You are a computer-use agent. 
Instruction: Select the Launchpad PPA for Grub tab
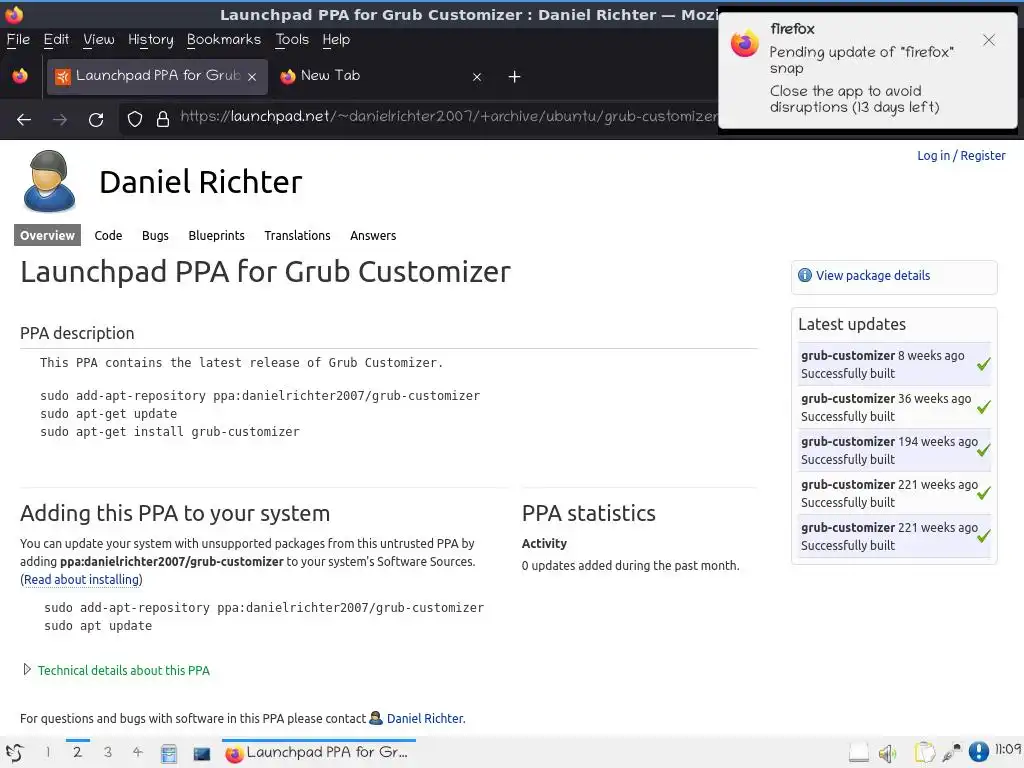(157, 76)
